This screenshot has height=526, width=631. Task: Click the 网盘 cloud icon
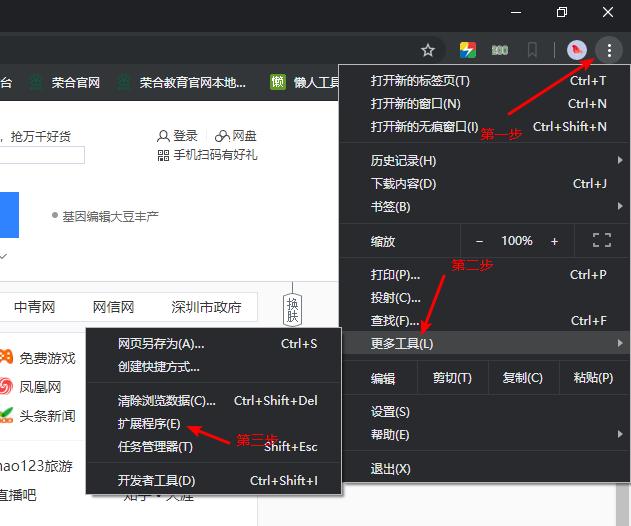222,136
